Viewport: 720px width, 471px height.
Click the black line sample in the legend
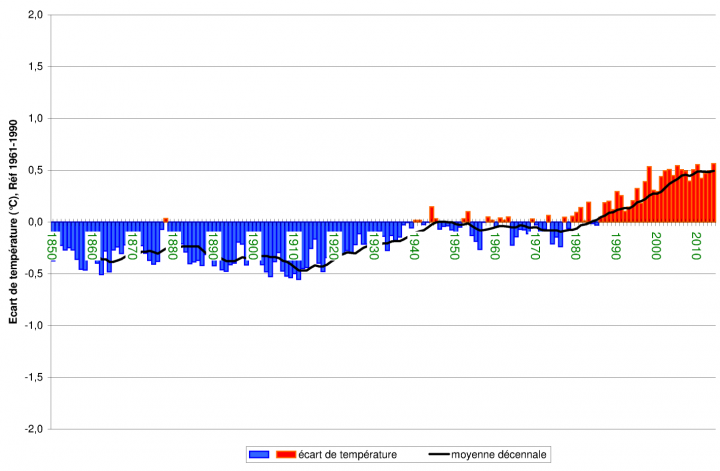pyautogui.click(x=439, y=454)
